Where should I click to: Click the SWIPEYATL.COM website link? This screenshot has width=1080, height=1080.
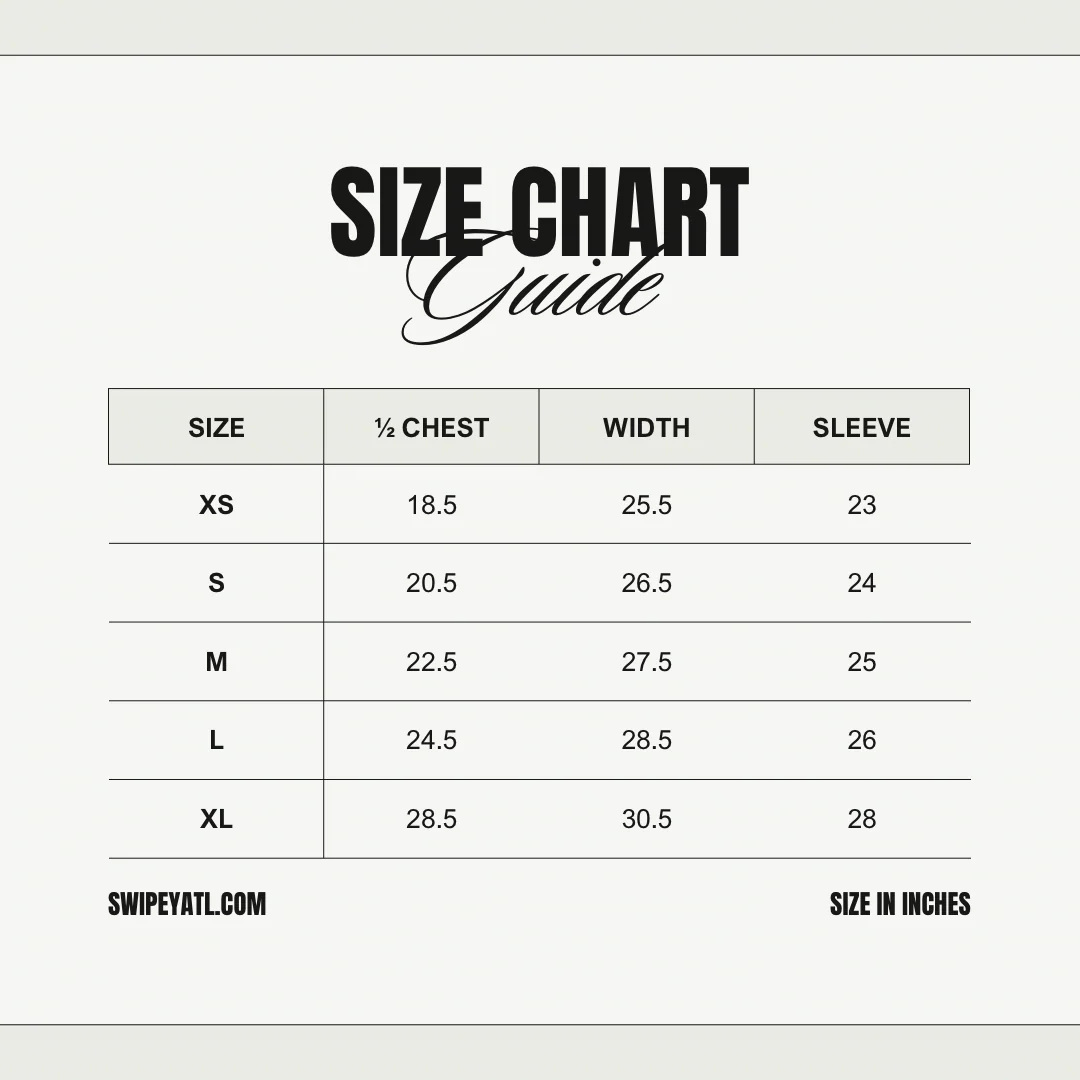pyautogui.click(x=187, y=905)
